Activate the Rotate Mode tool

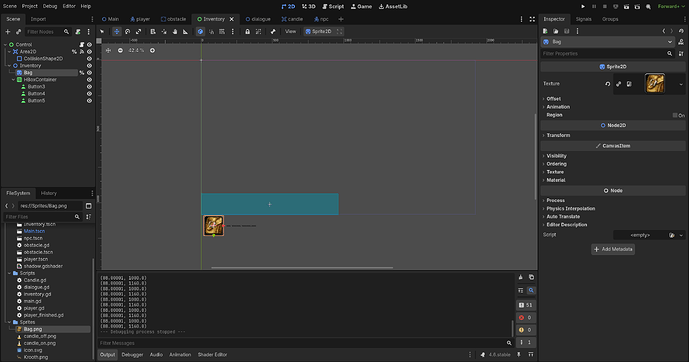pyautogui.click(x=127, y=32)
